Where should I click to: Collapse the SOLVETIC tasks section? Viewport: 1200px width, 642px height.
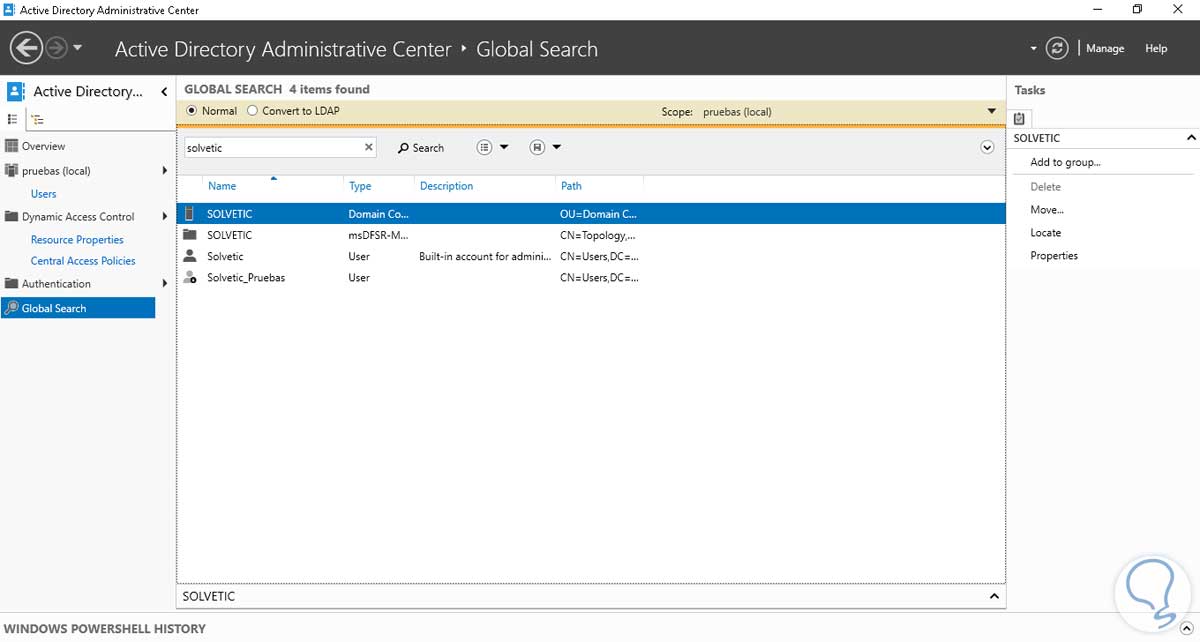pyautogui.click(x=1191, y=138)
